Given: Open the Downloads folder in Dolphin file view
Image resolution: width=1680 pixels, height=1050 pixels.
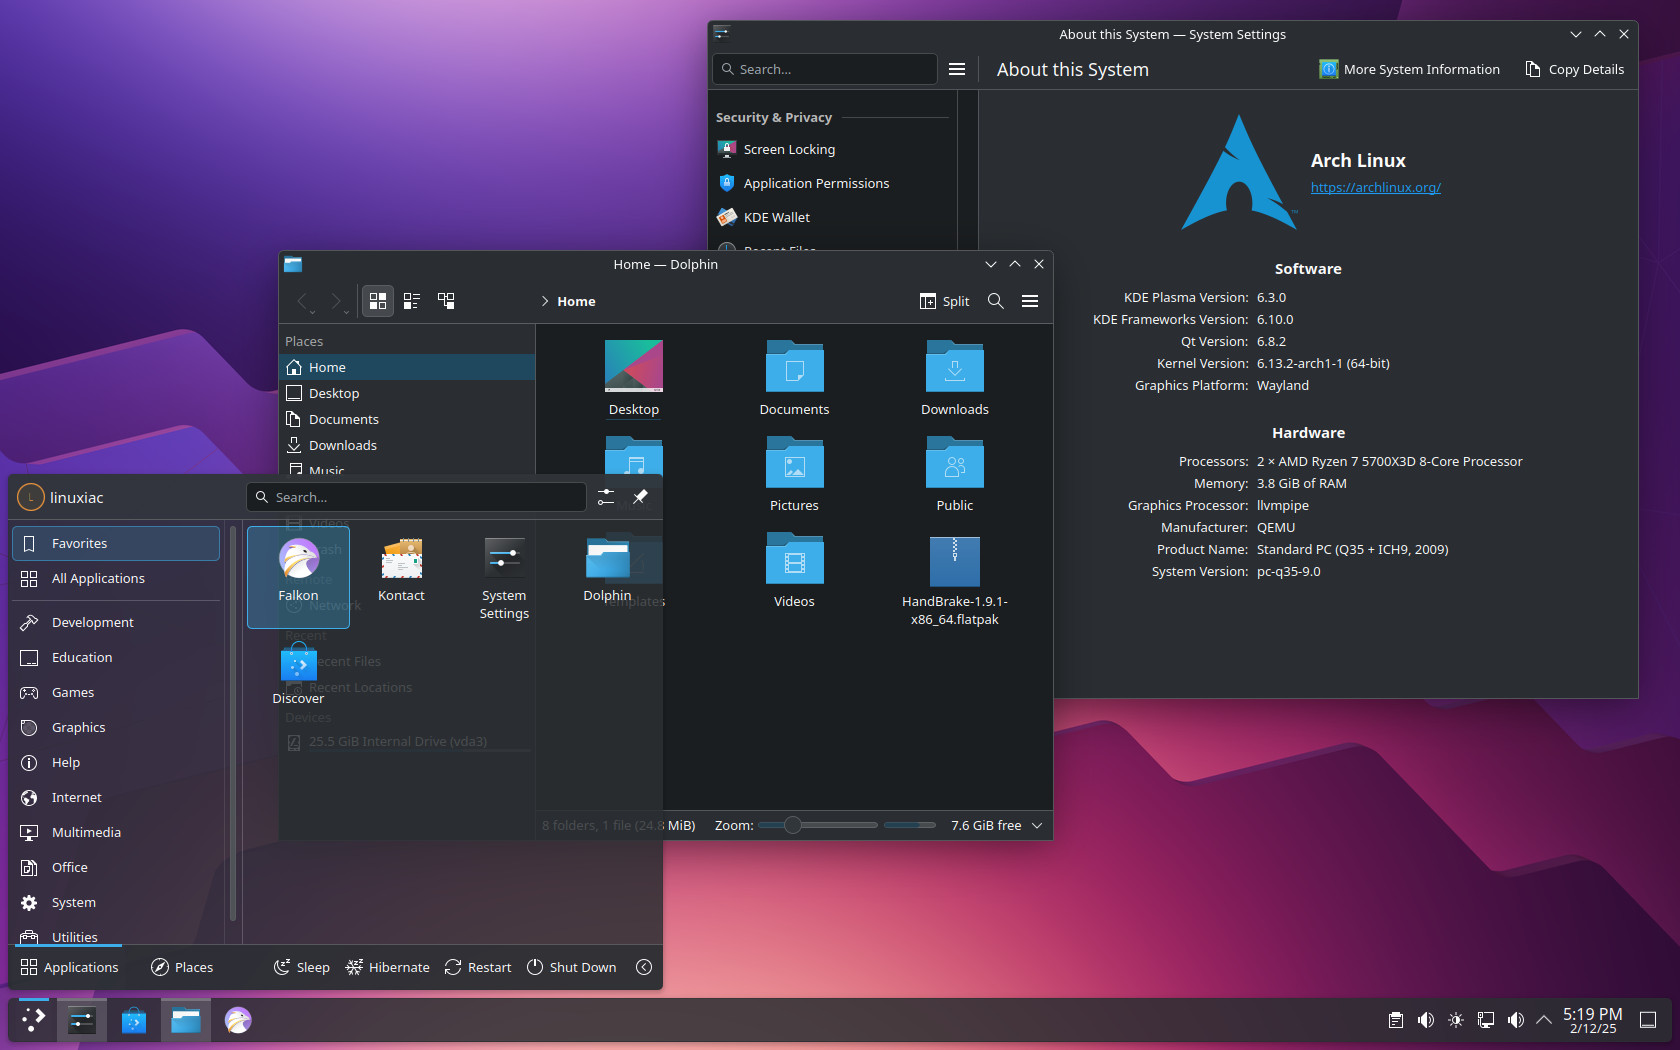Looking at the screenshot, I should click(x=955, y=378).
